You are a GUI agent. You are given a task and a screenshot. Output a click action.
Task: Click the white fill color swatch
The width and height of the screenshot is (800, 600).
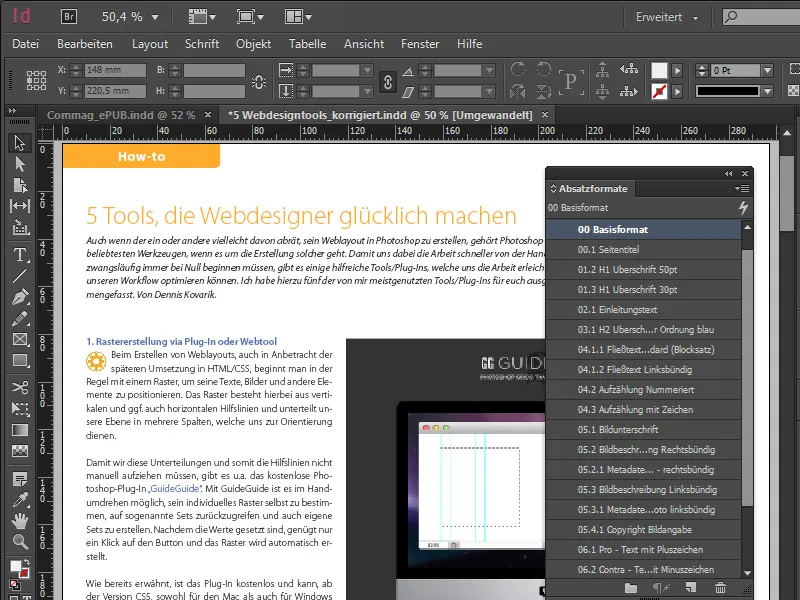click(x=659, y=70)
